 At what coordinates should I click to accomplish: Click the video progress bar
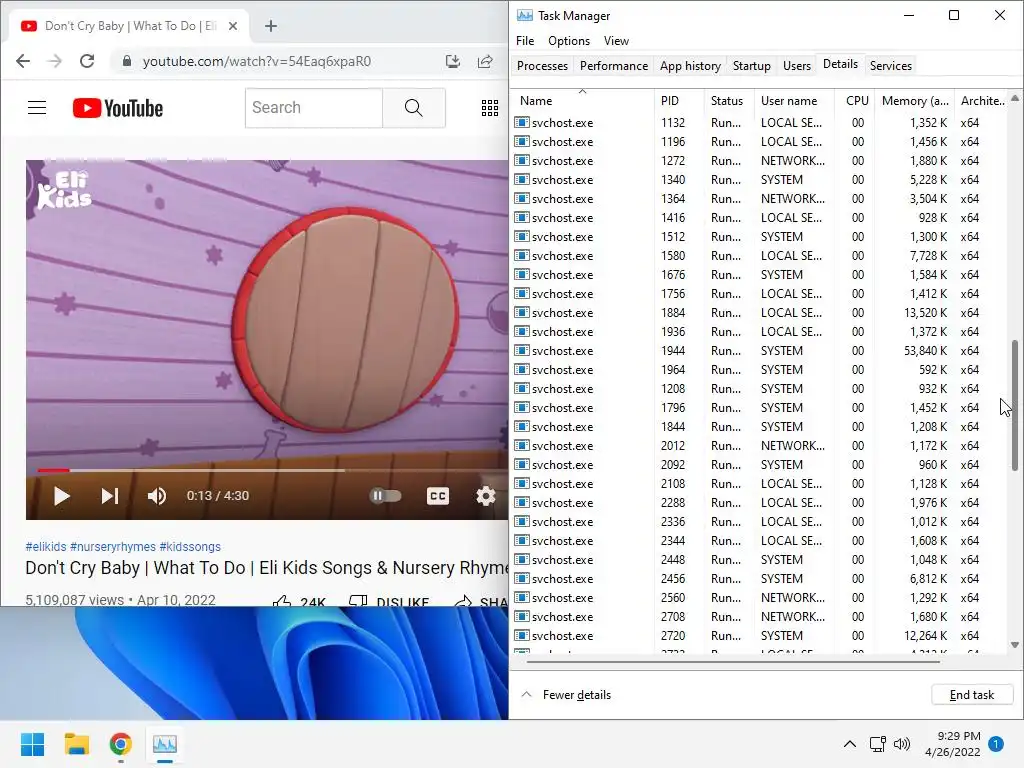point(272,470)
